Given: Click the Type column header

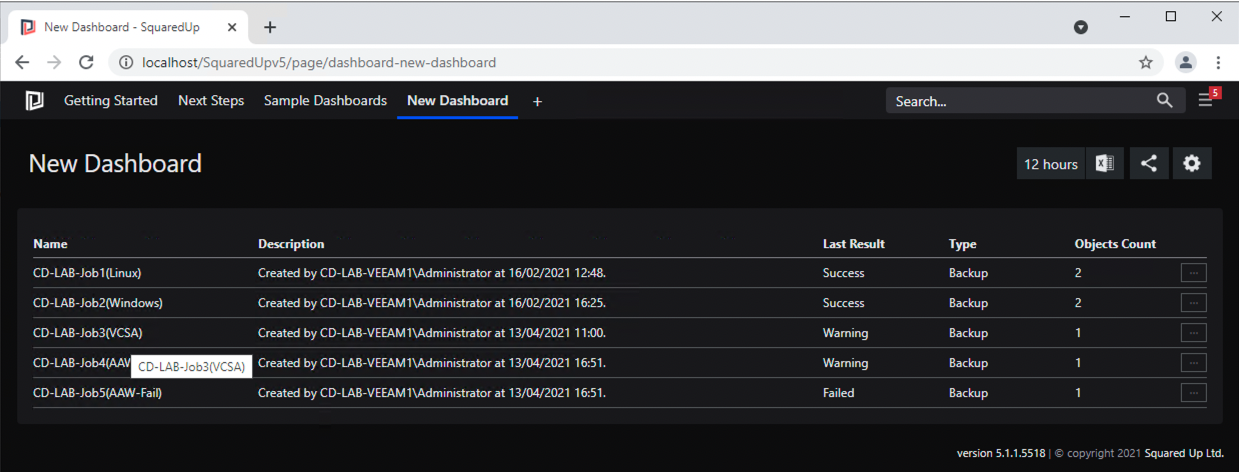Looking at the screenshot, I should [x=963, y=244].
